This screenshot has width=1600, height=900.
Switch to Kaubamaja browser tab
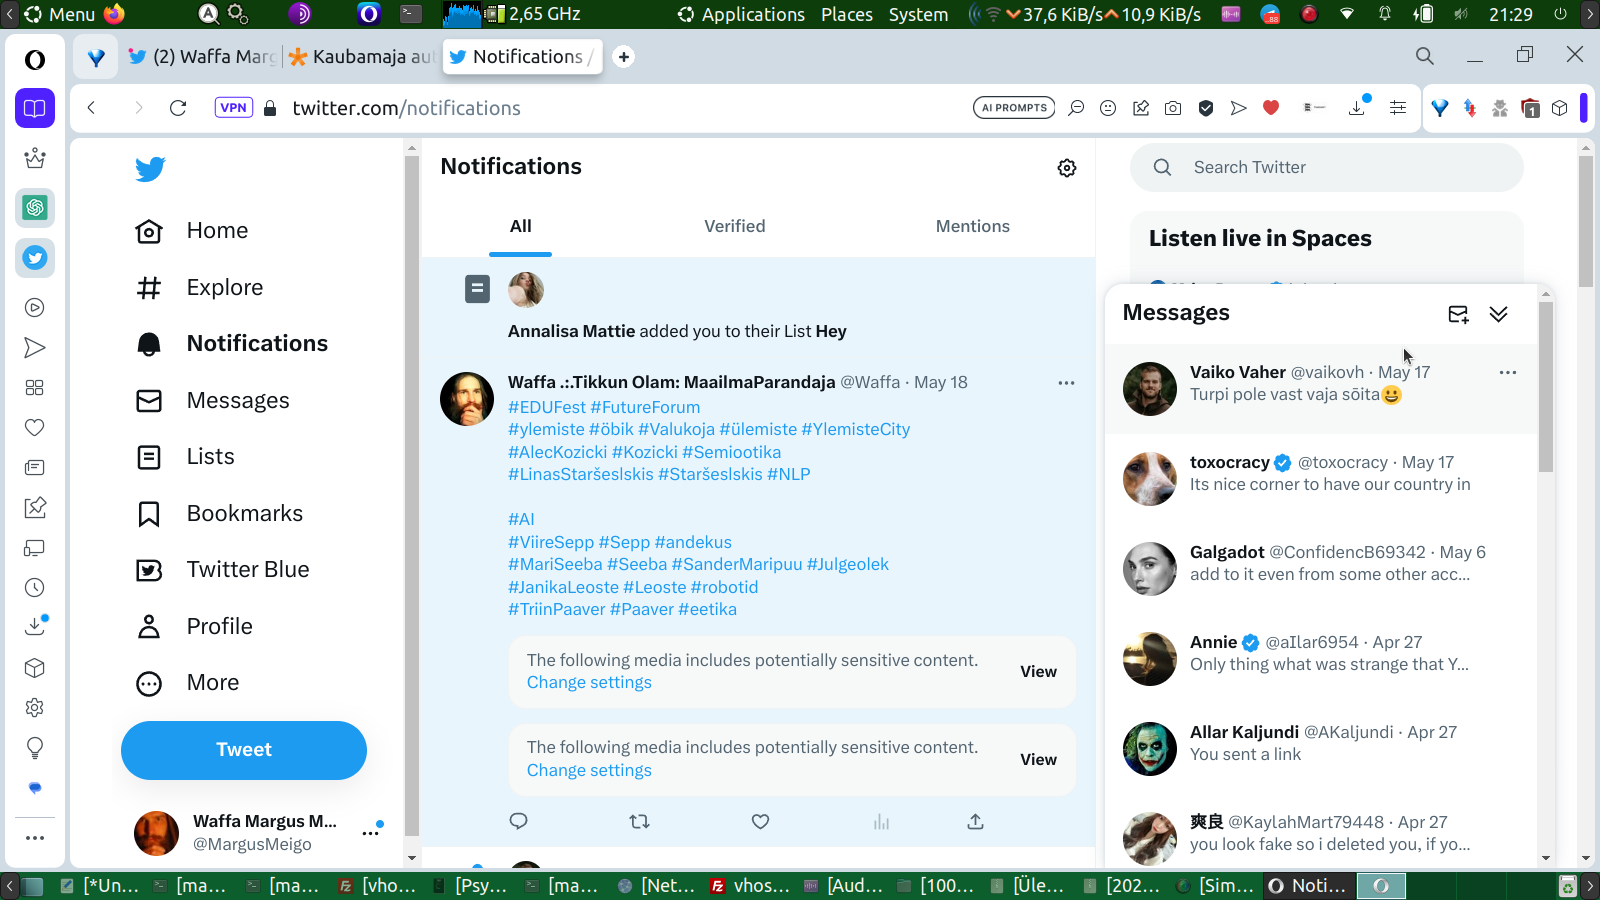pyautogui.click(x=362, y=57)
